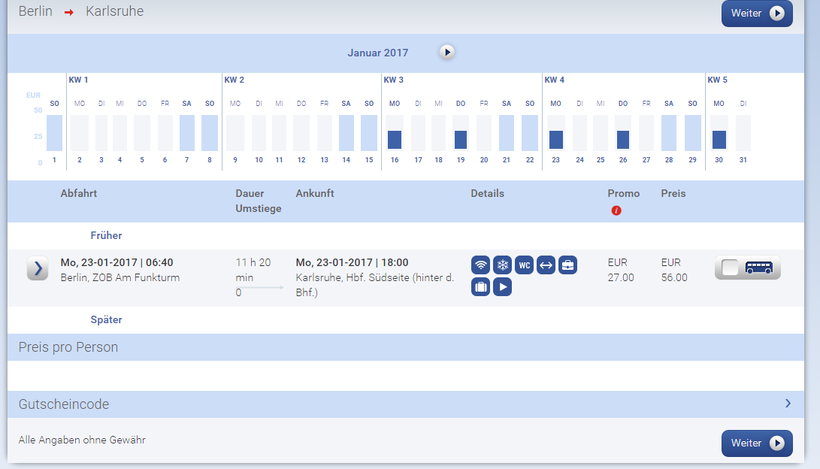Expand trip details with the left chevron

[x=37, y=268]
